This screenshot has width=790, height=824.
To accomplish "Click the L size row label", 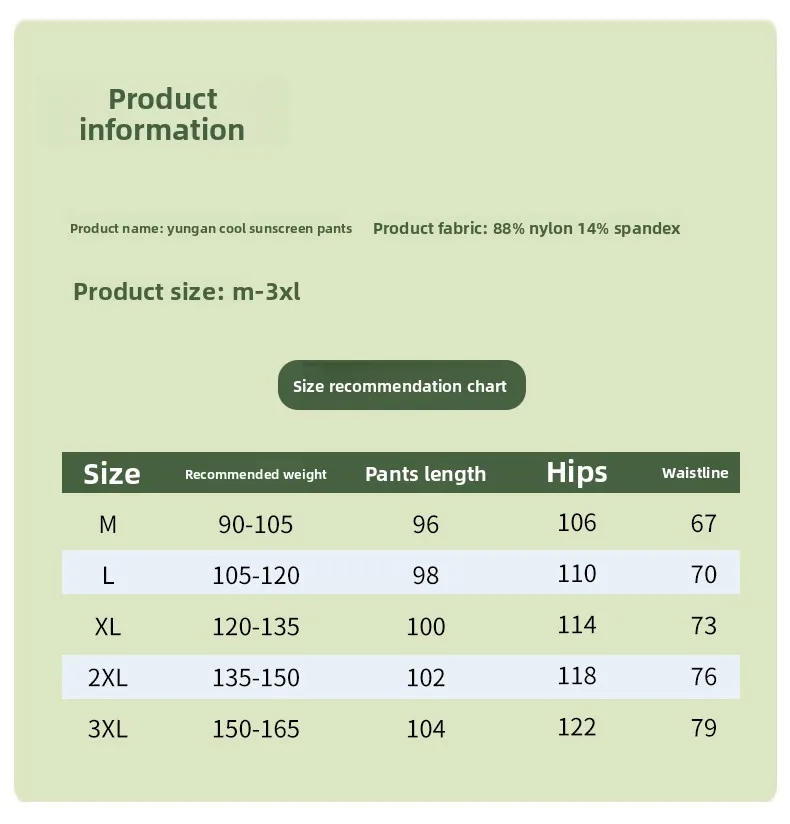I will coord(108,575).
